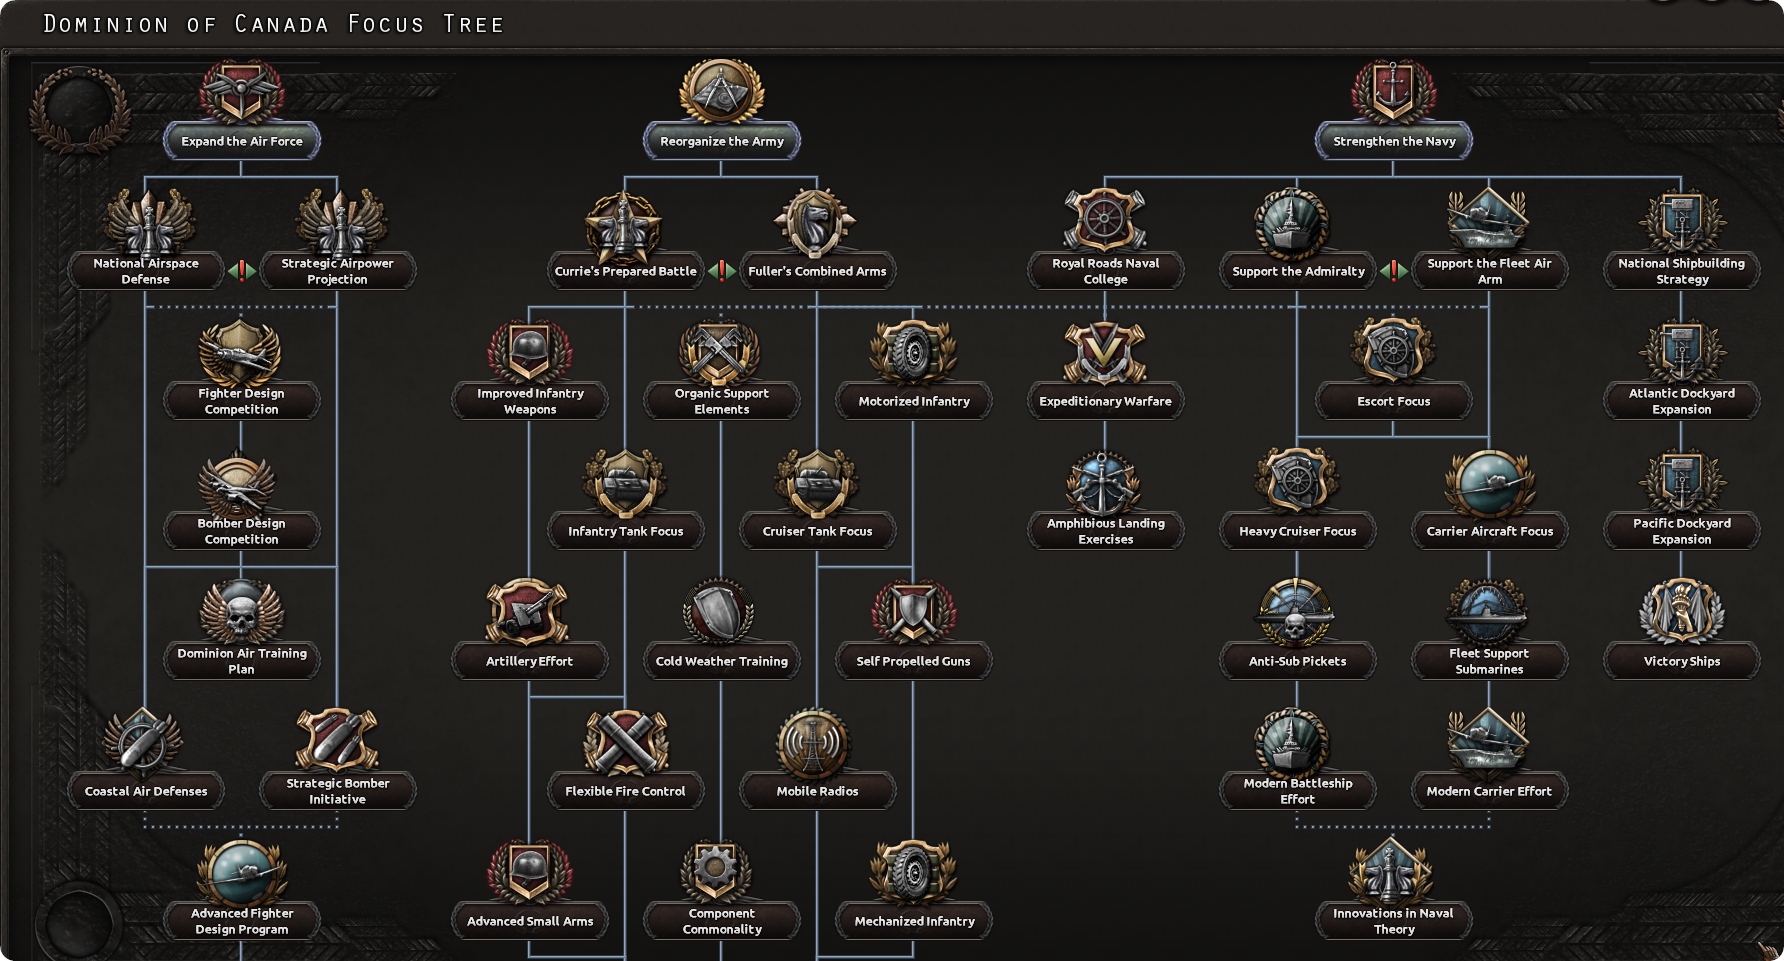This screenshot has height=961, width=1784.
Task: Select the Motorized Infantry wheel icon
Action: (912, 353)
